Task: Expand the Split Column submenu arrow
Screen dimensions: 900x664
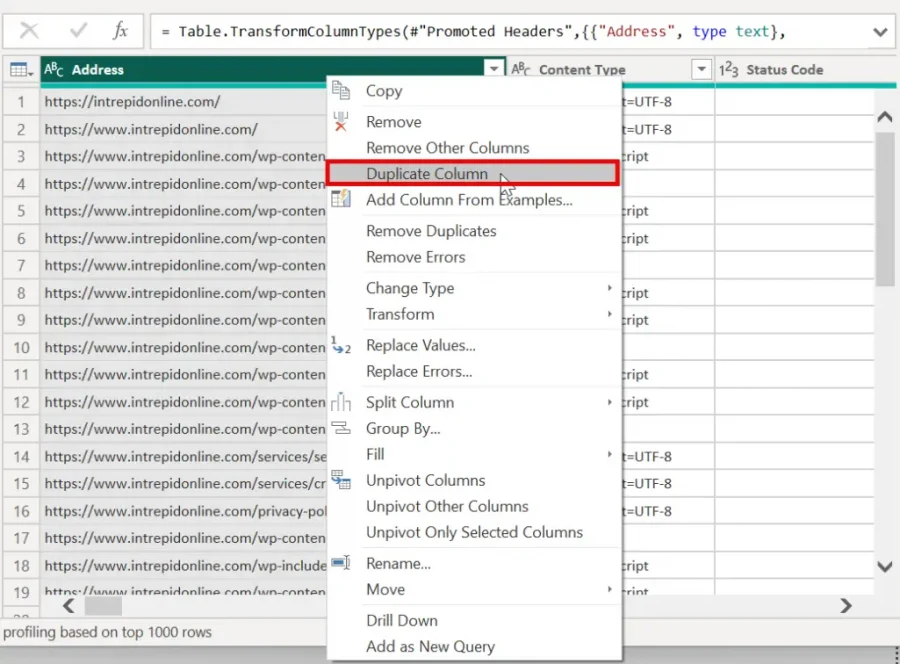Action: pyautogui.click(x=610, y=402)
